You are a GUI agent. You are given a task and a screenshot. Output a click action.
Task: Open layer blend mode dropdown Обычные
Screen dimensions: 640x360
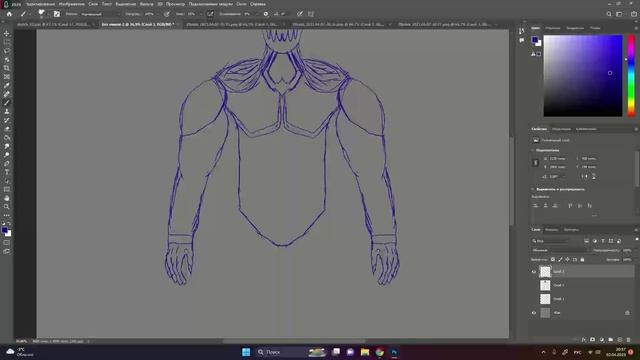pyautogui.click(x=560, y=250)
